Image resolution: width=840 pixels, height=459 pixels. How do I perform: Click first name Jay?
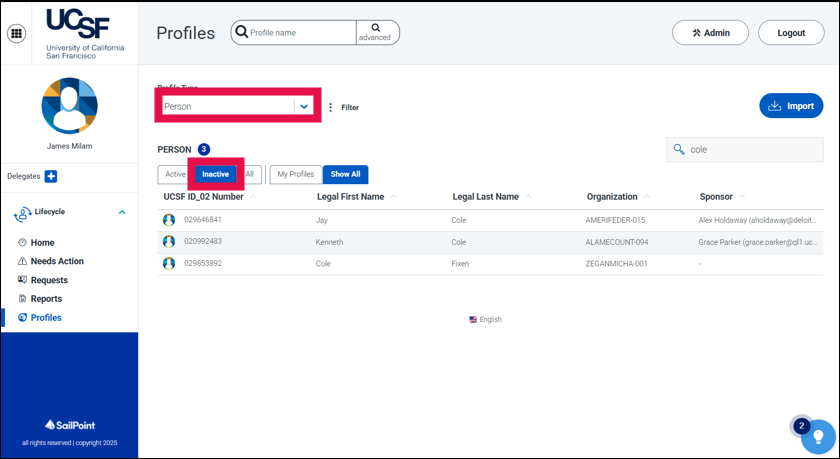pos(321,220)
